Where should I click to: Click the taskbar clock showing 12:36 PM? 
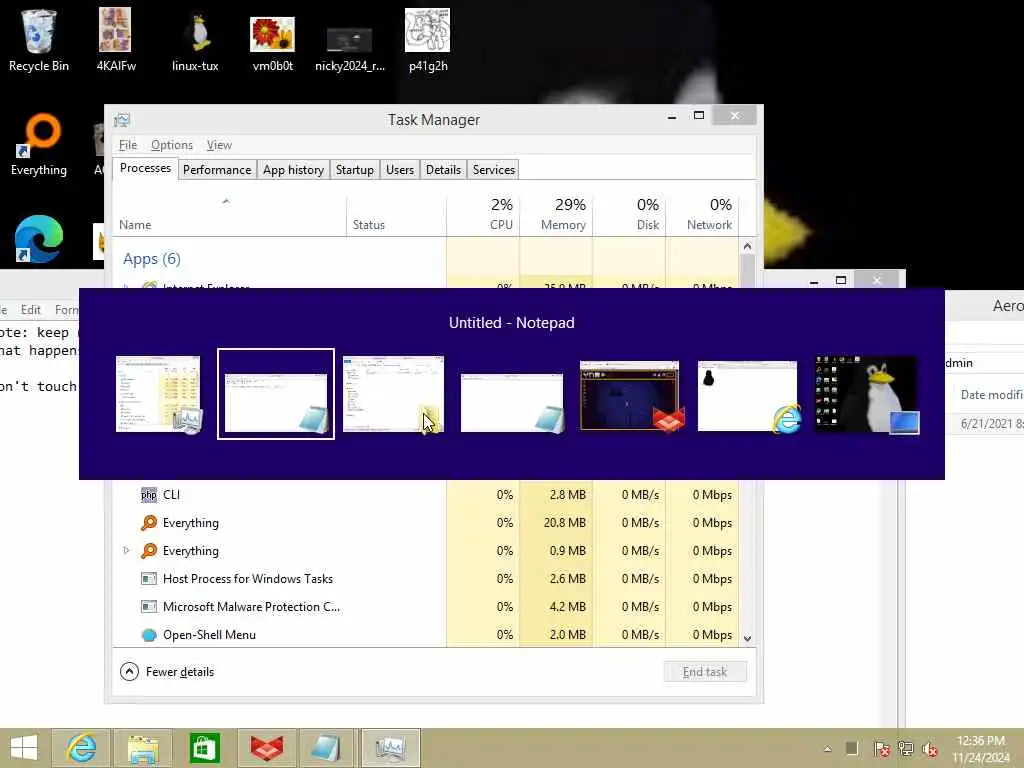[981, 748]
